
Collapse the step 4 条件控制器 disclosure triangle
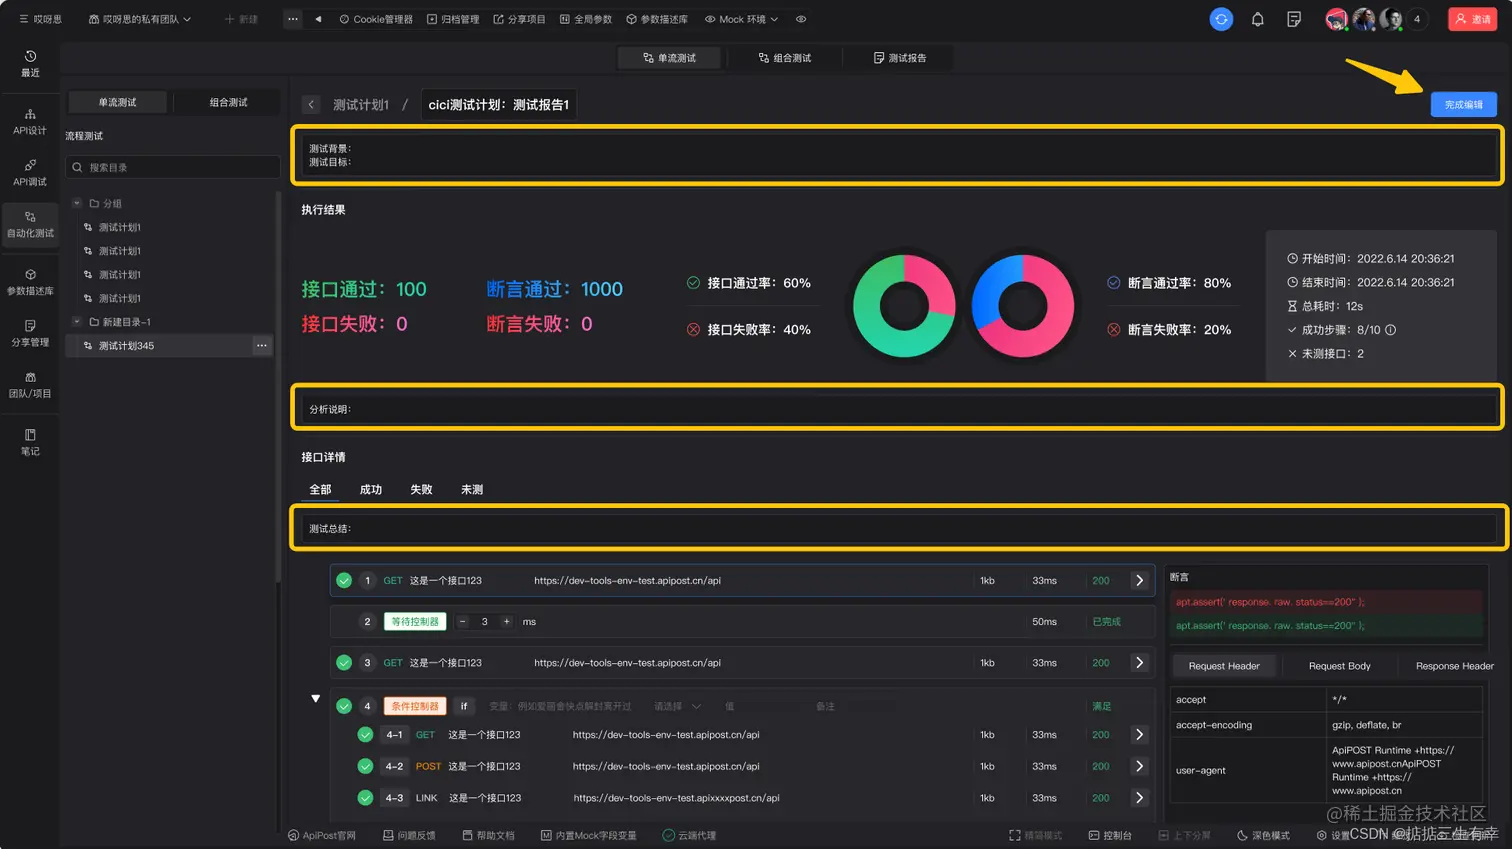point(316,699)
